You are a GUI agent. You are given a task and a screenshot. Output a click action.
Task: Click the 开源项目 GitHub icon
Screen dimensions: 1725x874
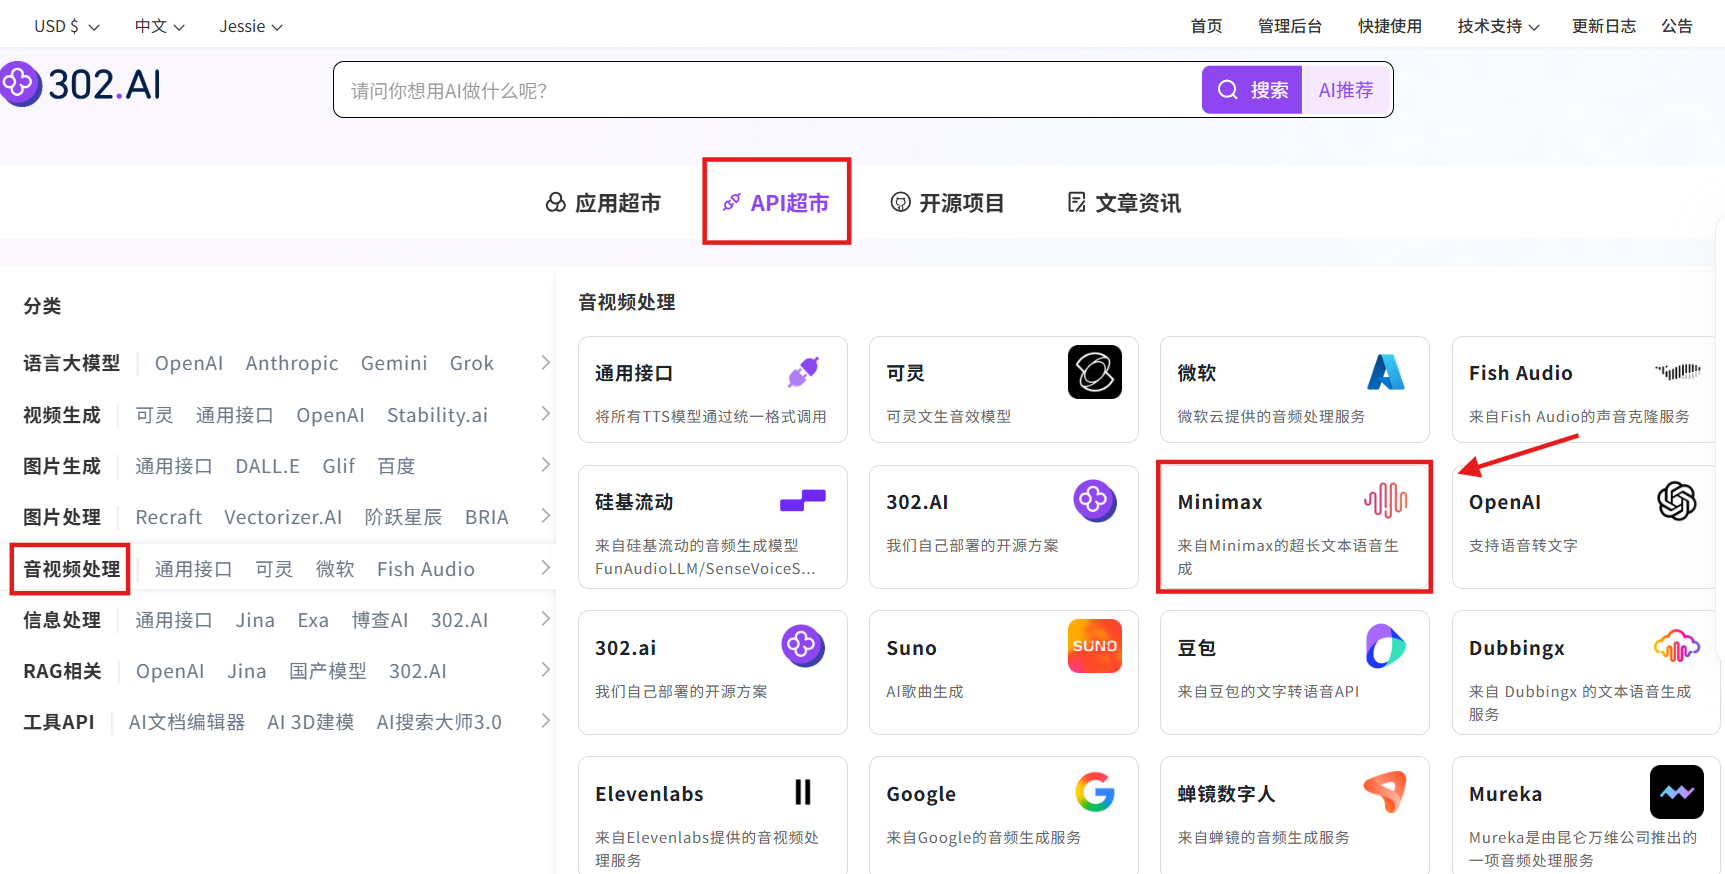901,203
